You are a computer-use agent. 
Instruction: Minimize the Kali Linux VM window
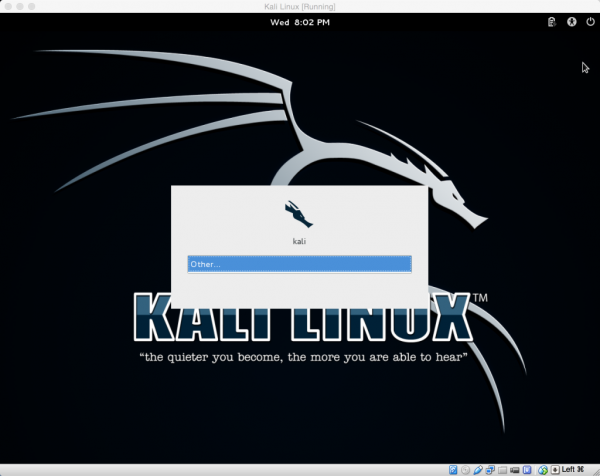20,7
